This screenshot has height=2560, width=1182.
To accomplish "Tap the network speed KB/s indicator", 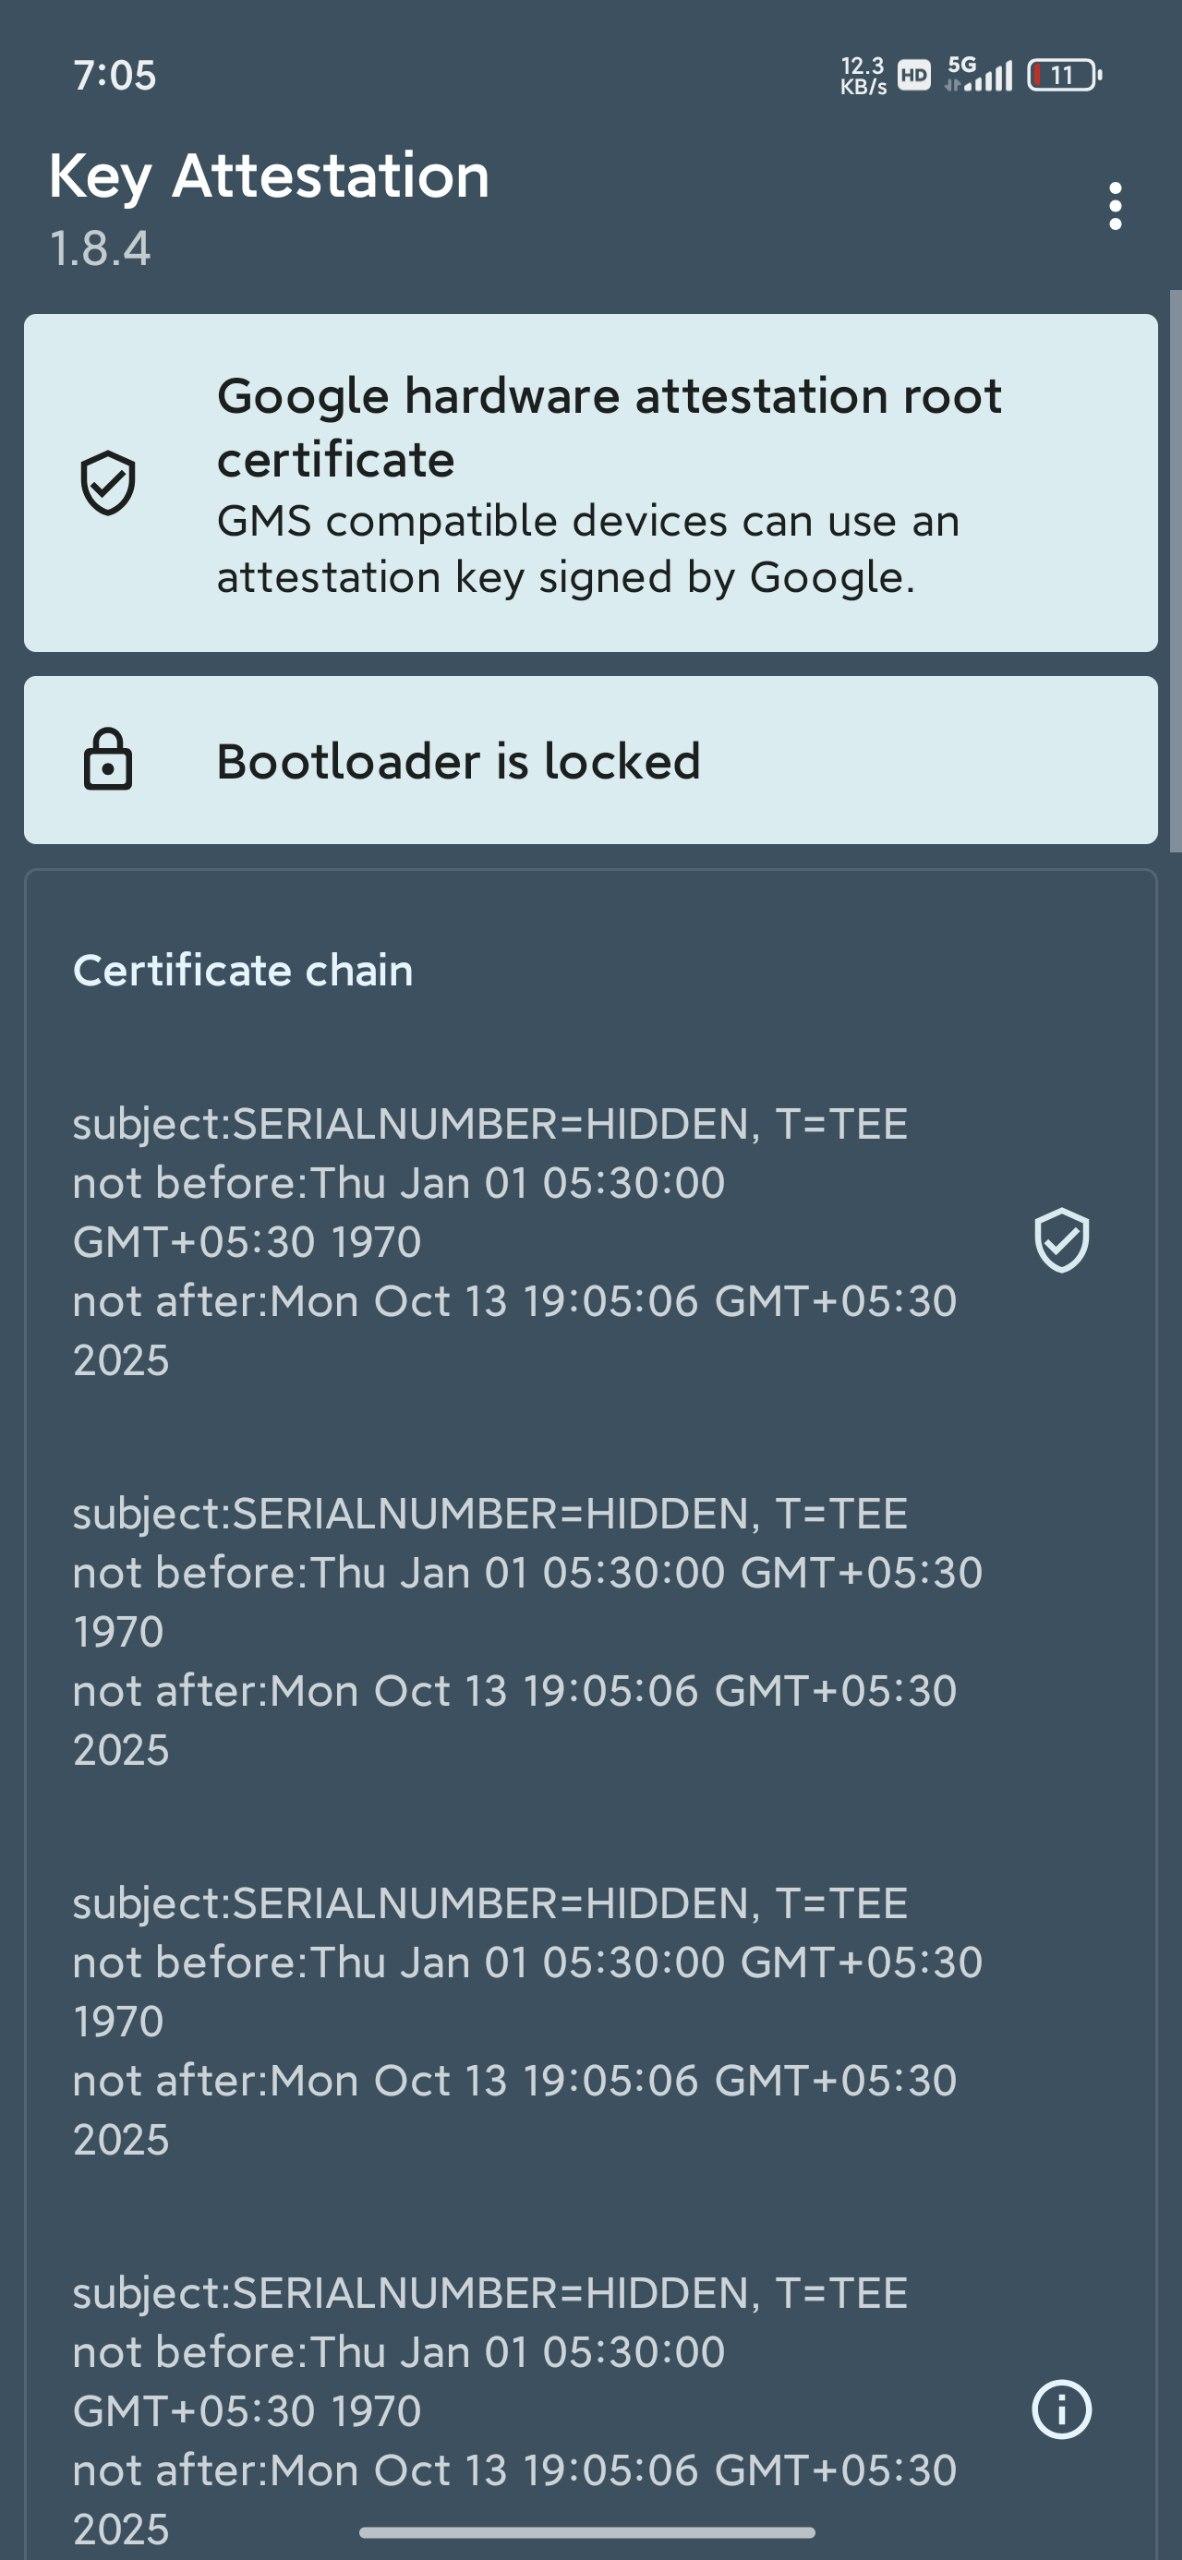I will (863, 75).
